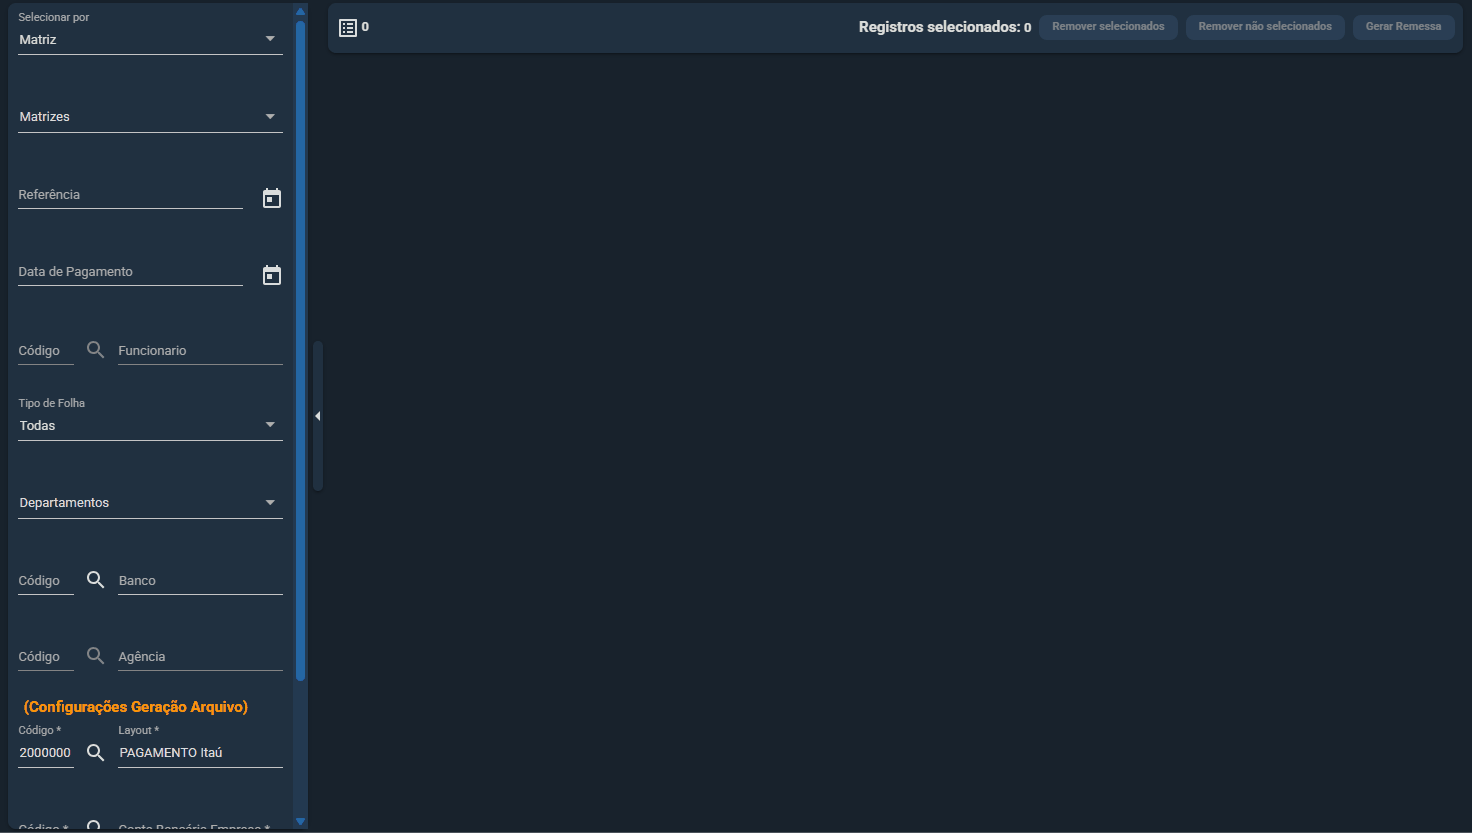Click the Layout search magnifier icon
Screen dimensions: 1472x833
95,752
